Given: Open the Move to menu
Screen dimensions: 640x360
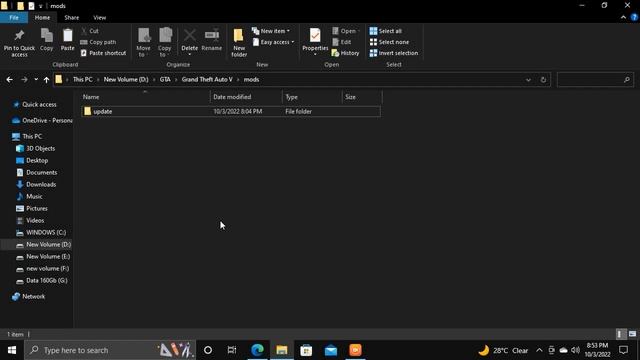Looking at the screenshot, I should (x=143, y=42).
